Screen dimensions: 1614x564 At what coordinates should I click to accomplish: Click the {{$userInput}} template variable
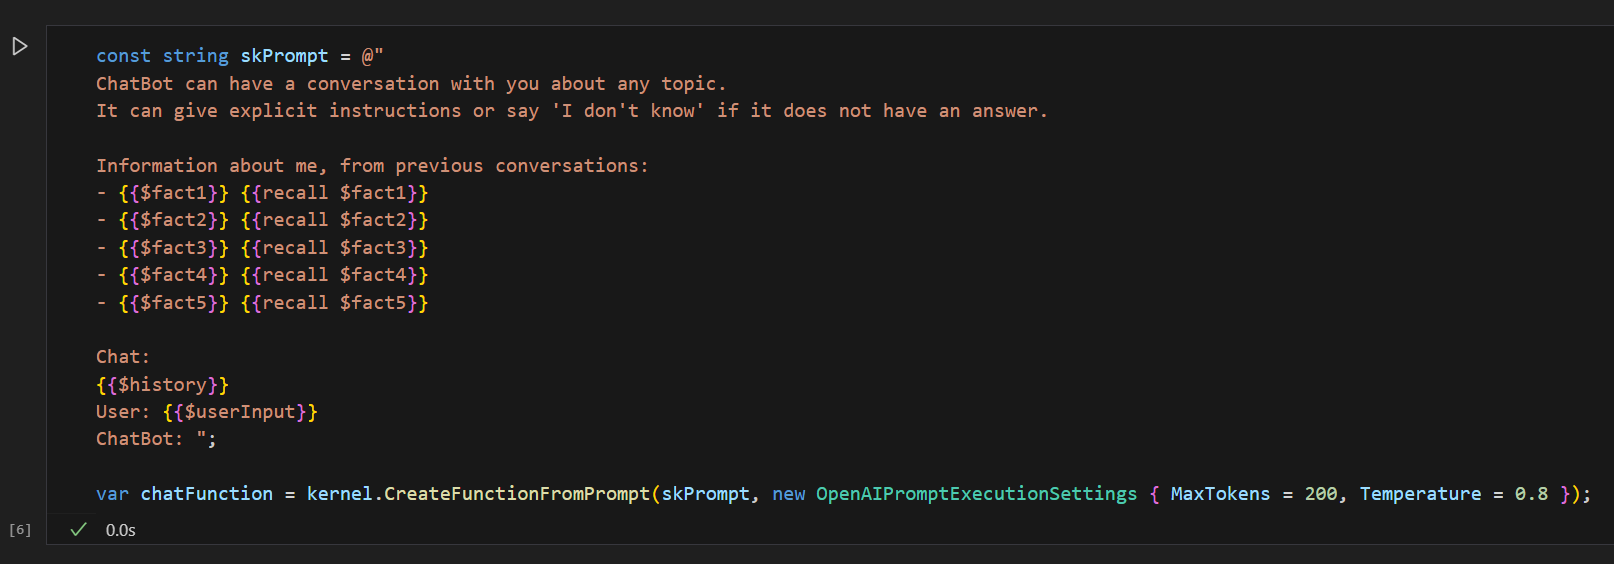pos(240,411)
